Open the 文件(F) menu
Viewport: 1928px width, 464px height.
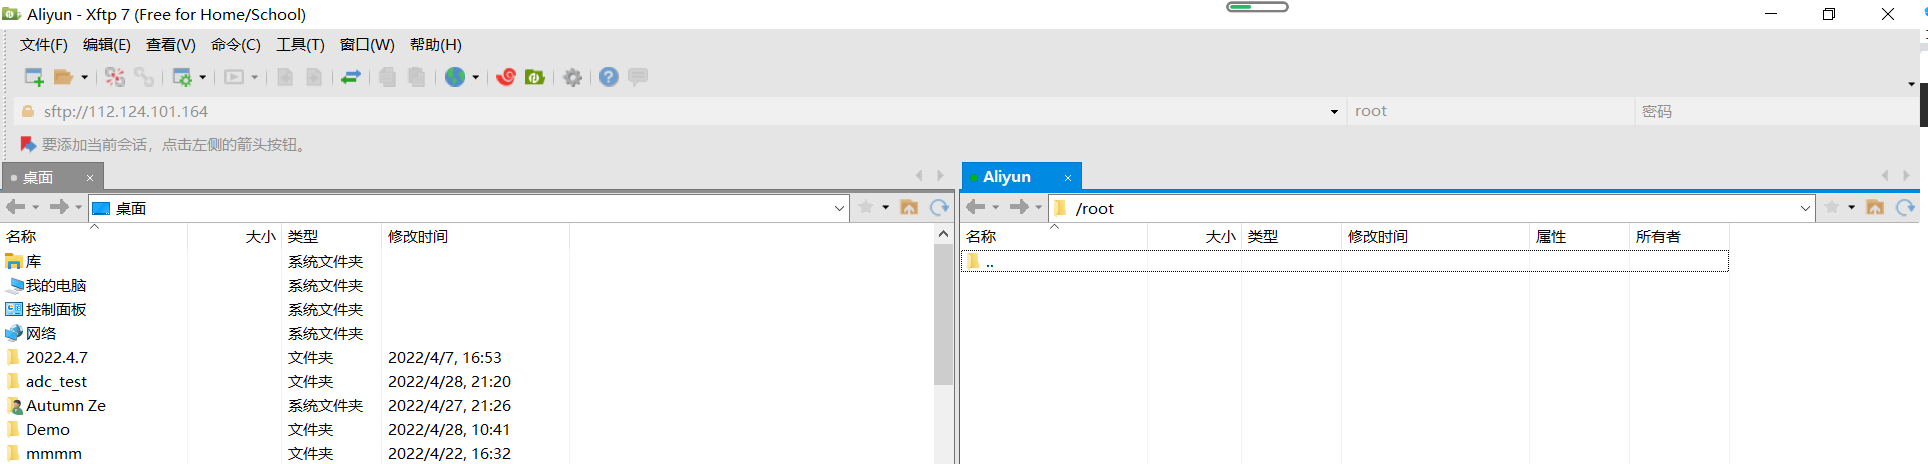[44, 45]
